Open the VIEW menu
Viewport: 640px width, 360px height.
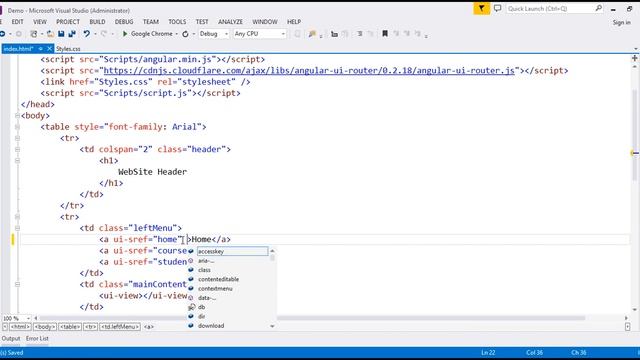coord(40,22)
